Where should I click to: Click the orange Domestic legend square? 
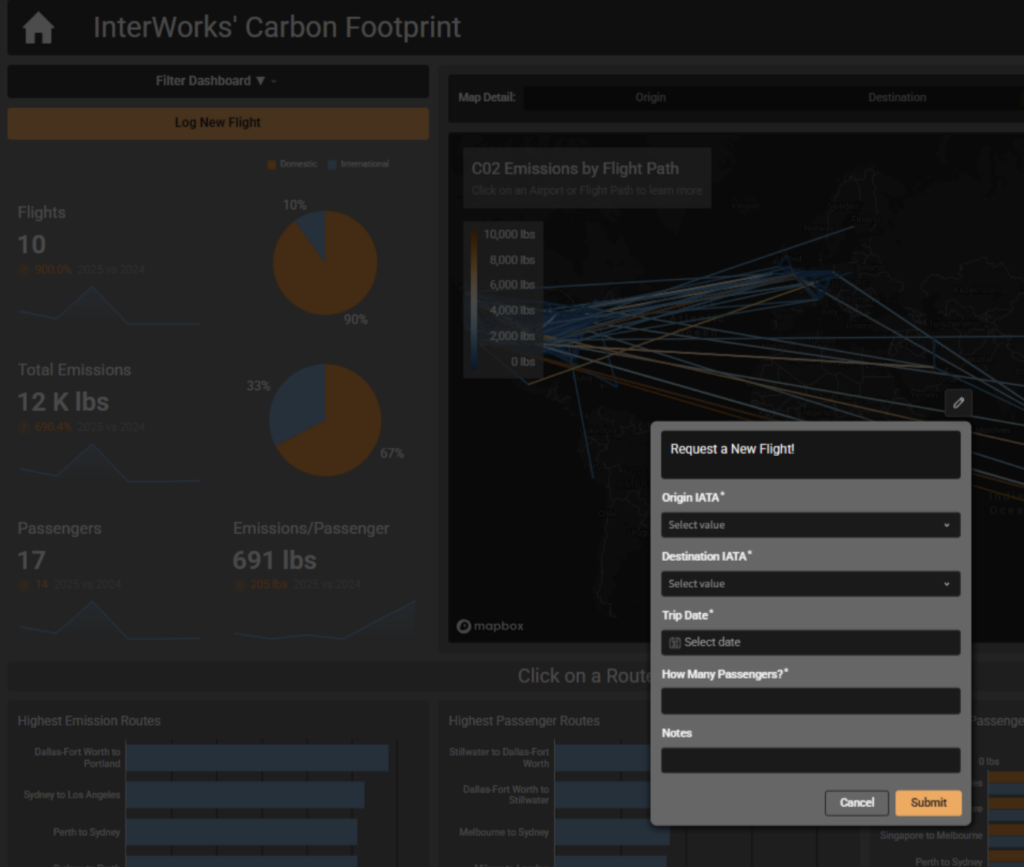click(271, 164)
